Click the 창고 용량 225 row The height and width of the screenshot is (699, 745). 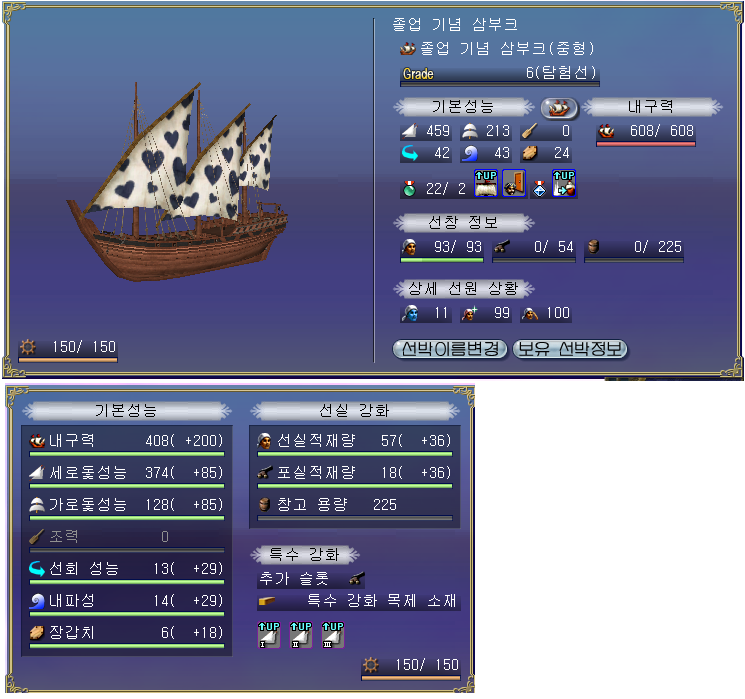pos(354,507)
